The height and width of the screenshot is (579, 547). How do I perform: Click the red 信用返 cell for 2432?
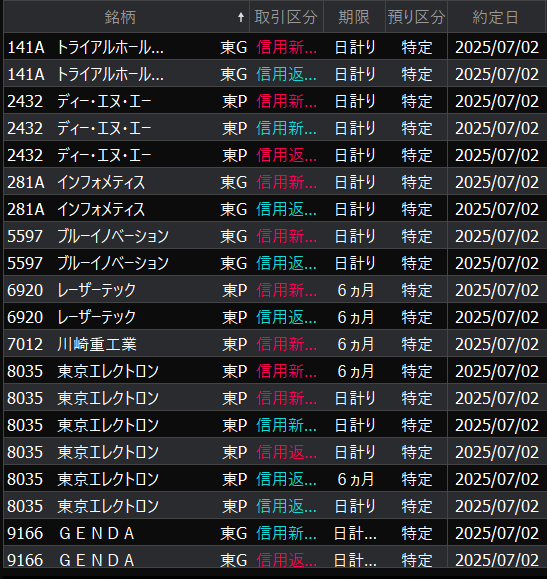[x=286, y=155]
